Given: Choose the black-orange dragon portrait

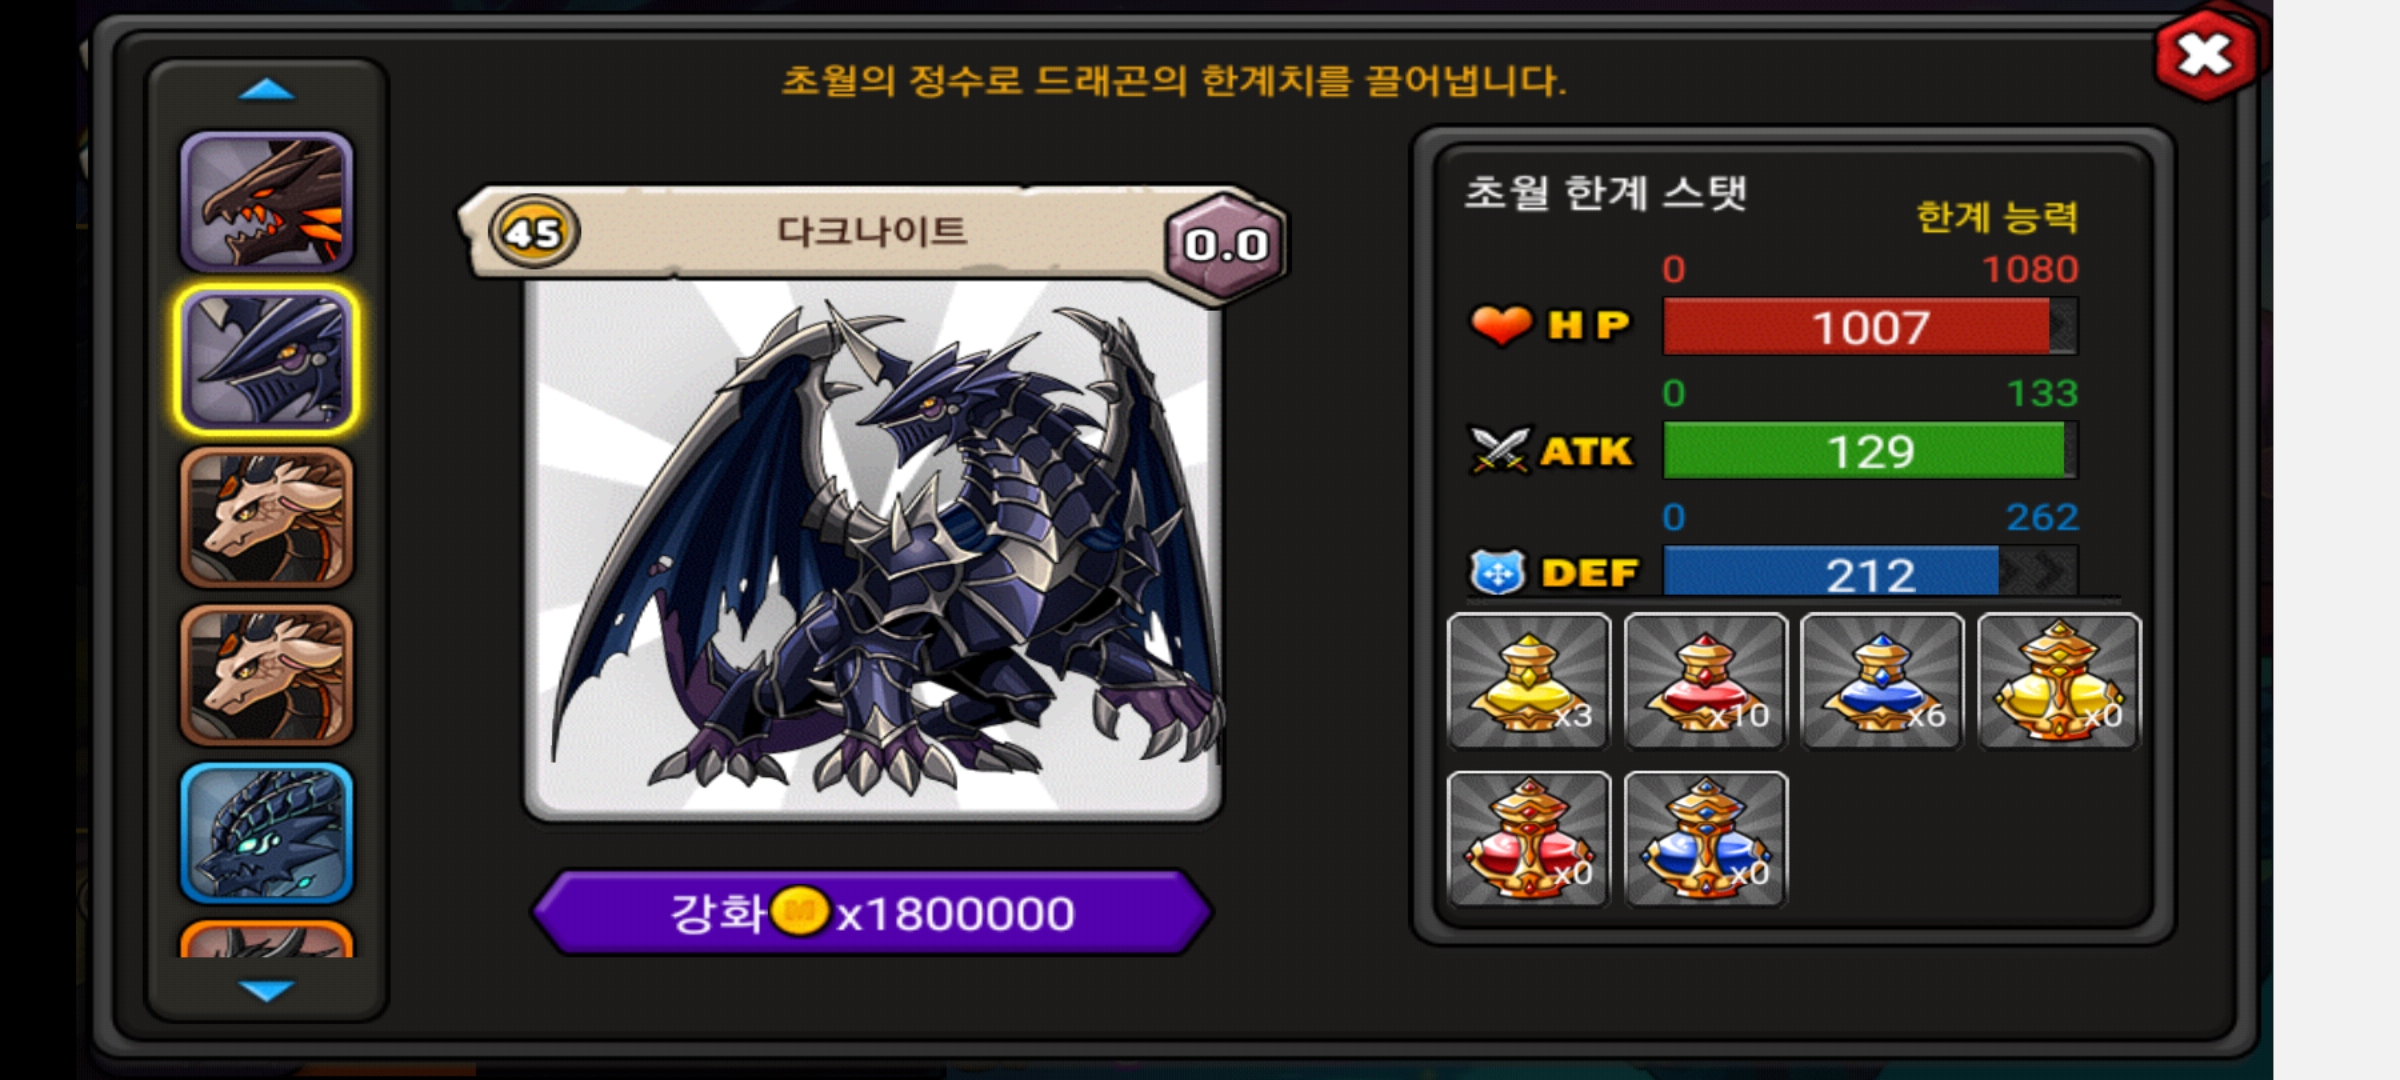Looking at the screenshot, I should [267, 202].
